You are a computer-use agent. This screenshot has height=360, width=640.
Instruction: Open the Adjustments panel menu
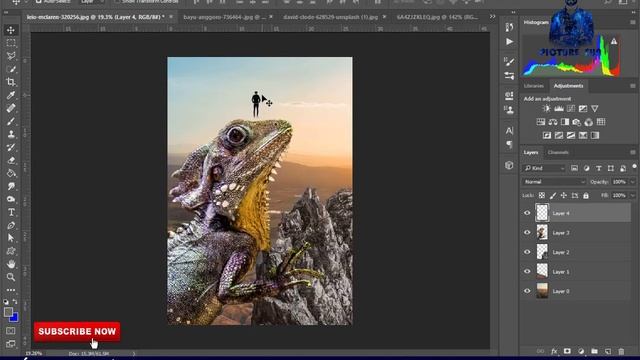633,86
